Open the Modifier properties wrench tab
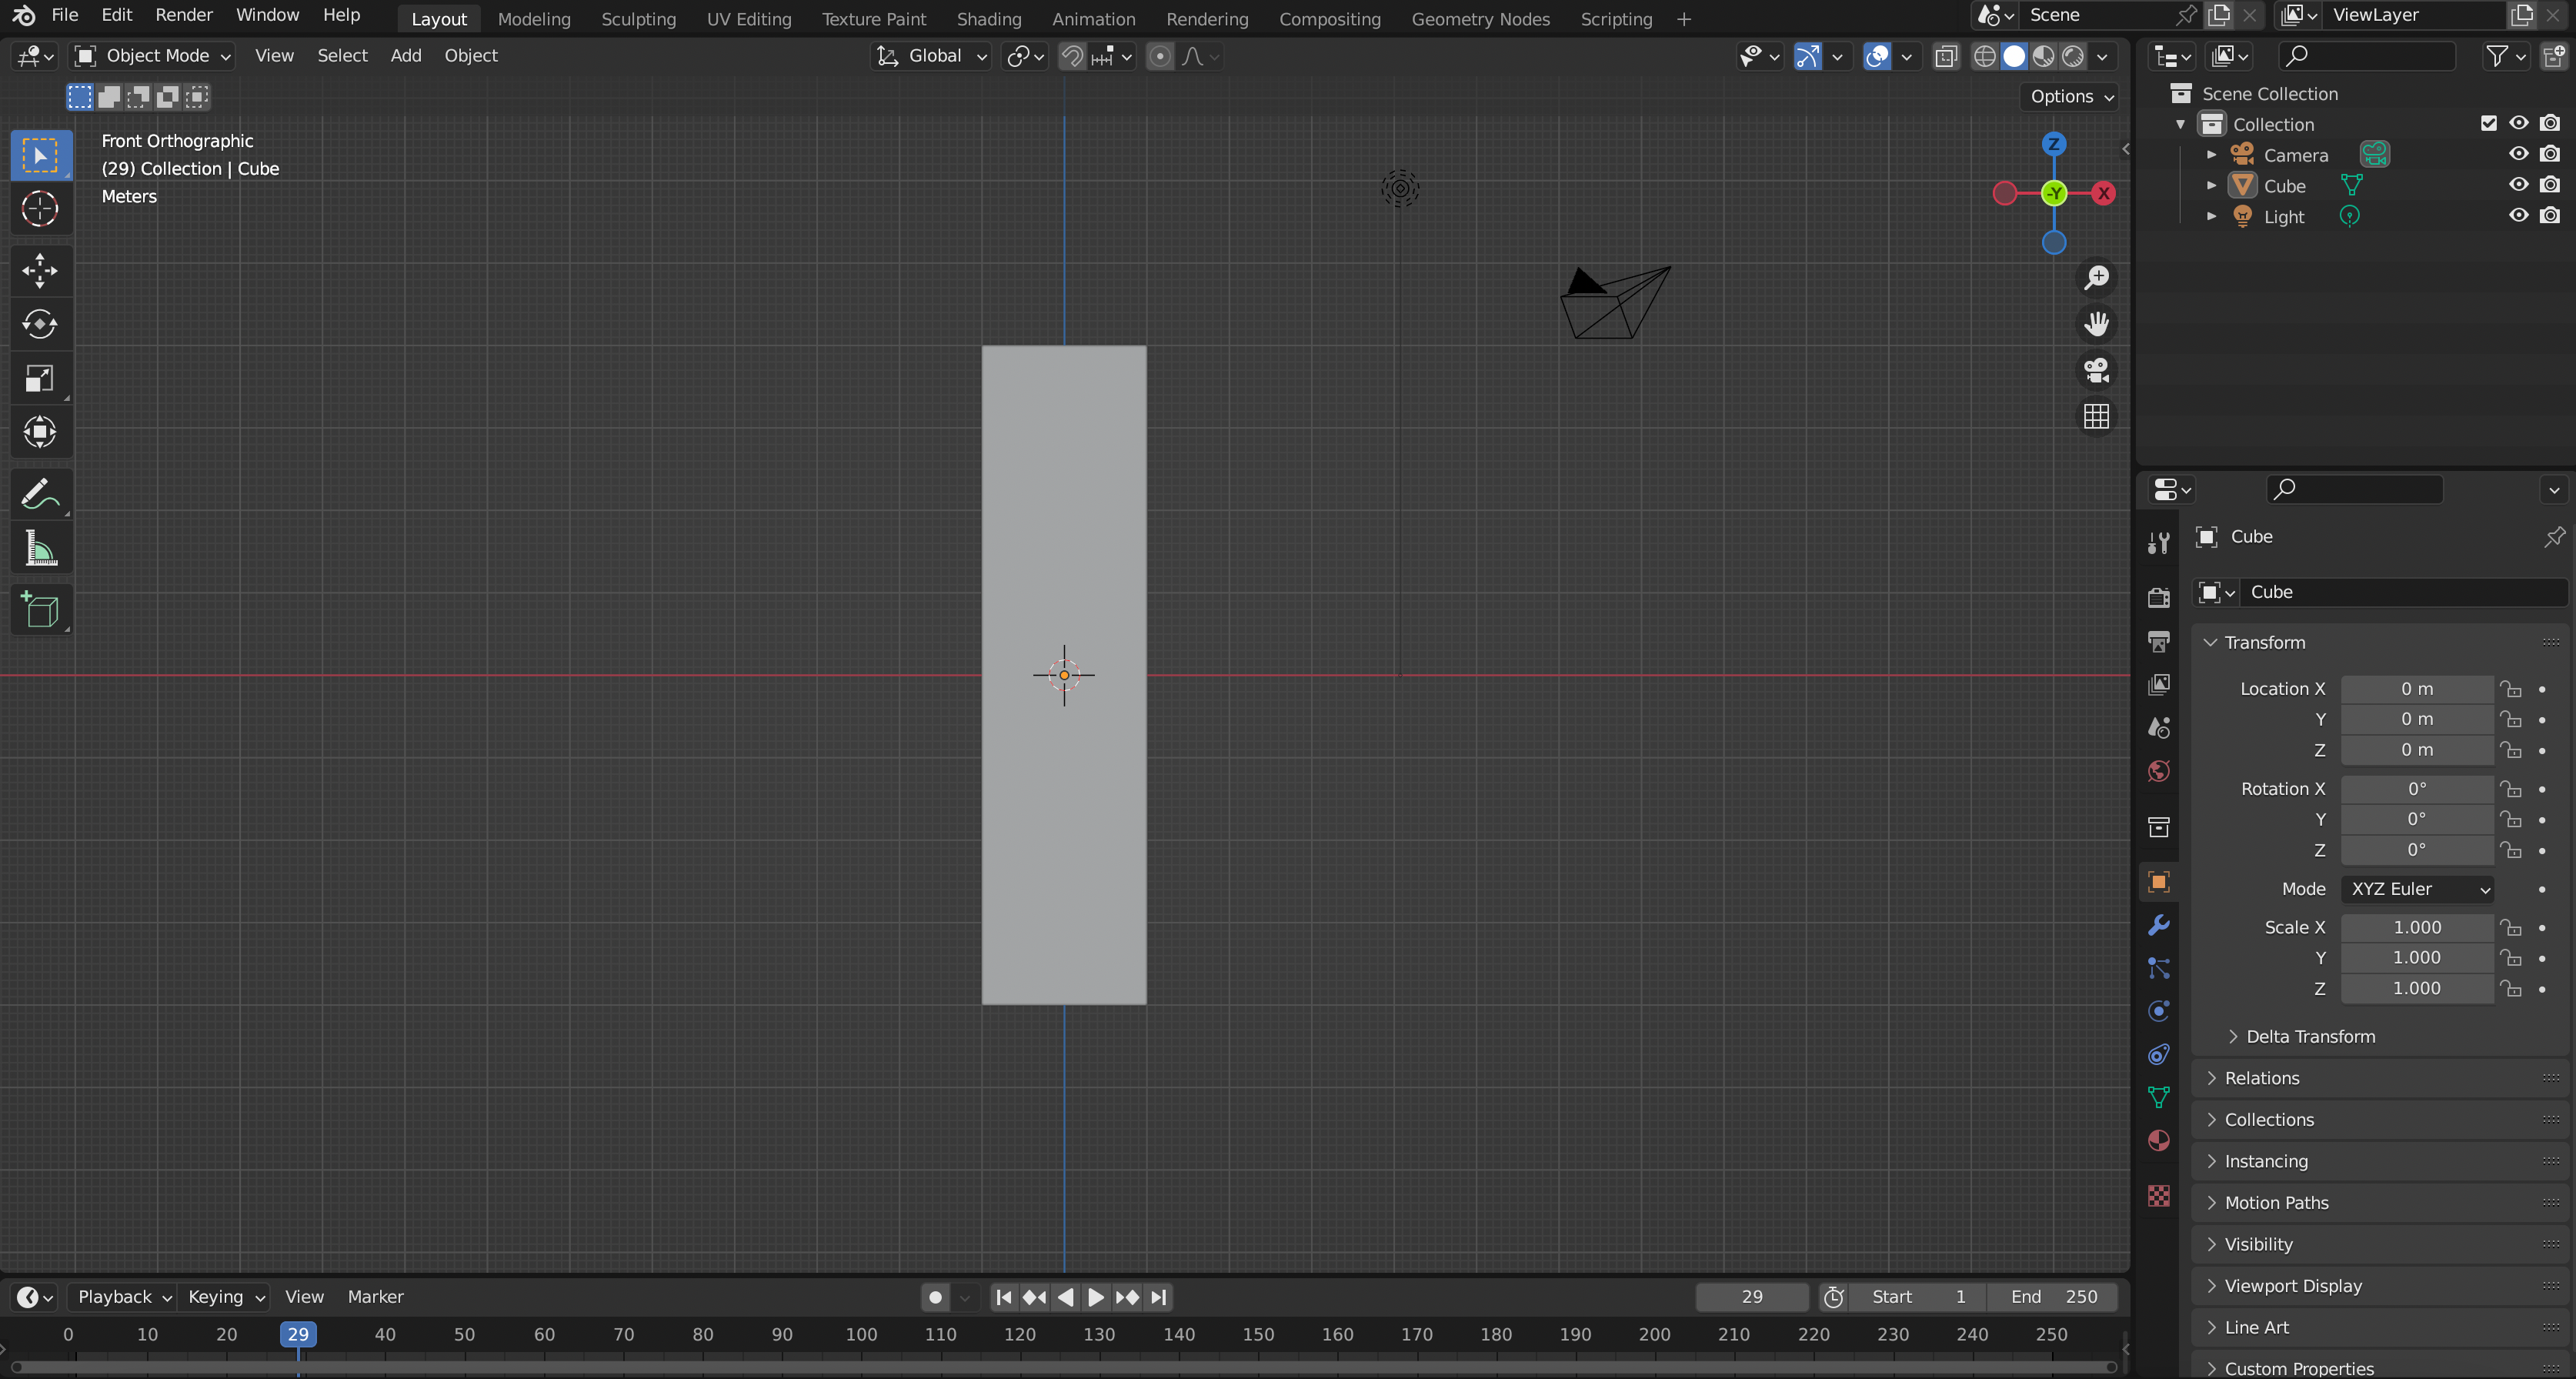This screenshot has height=1379, width=2576. click(2159, 925)
